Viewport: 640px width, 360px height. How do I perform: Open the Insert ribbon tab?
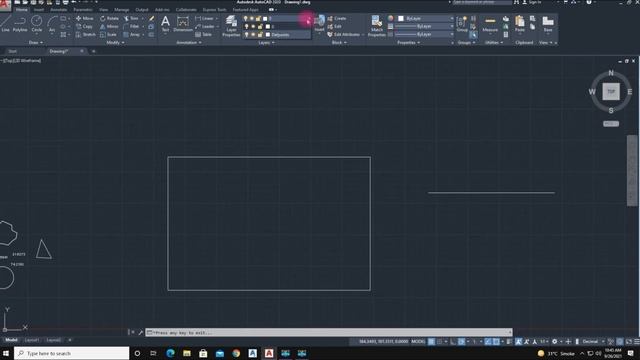tap(39, 9)
